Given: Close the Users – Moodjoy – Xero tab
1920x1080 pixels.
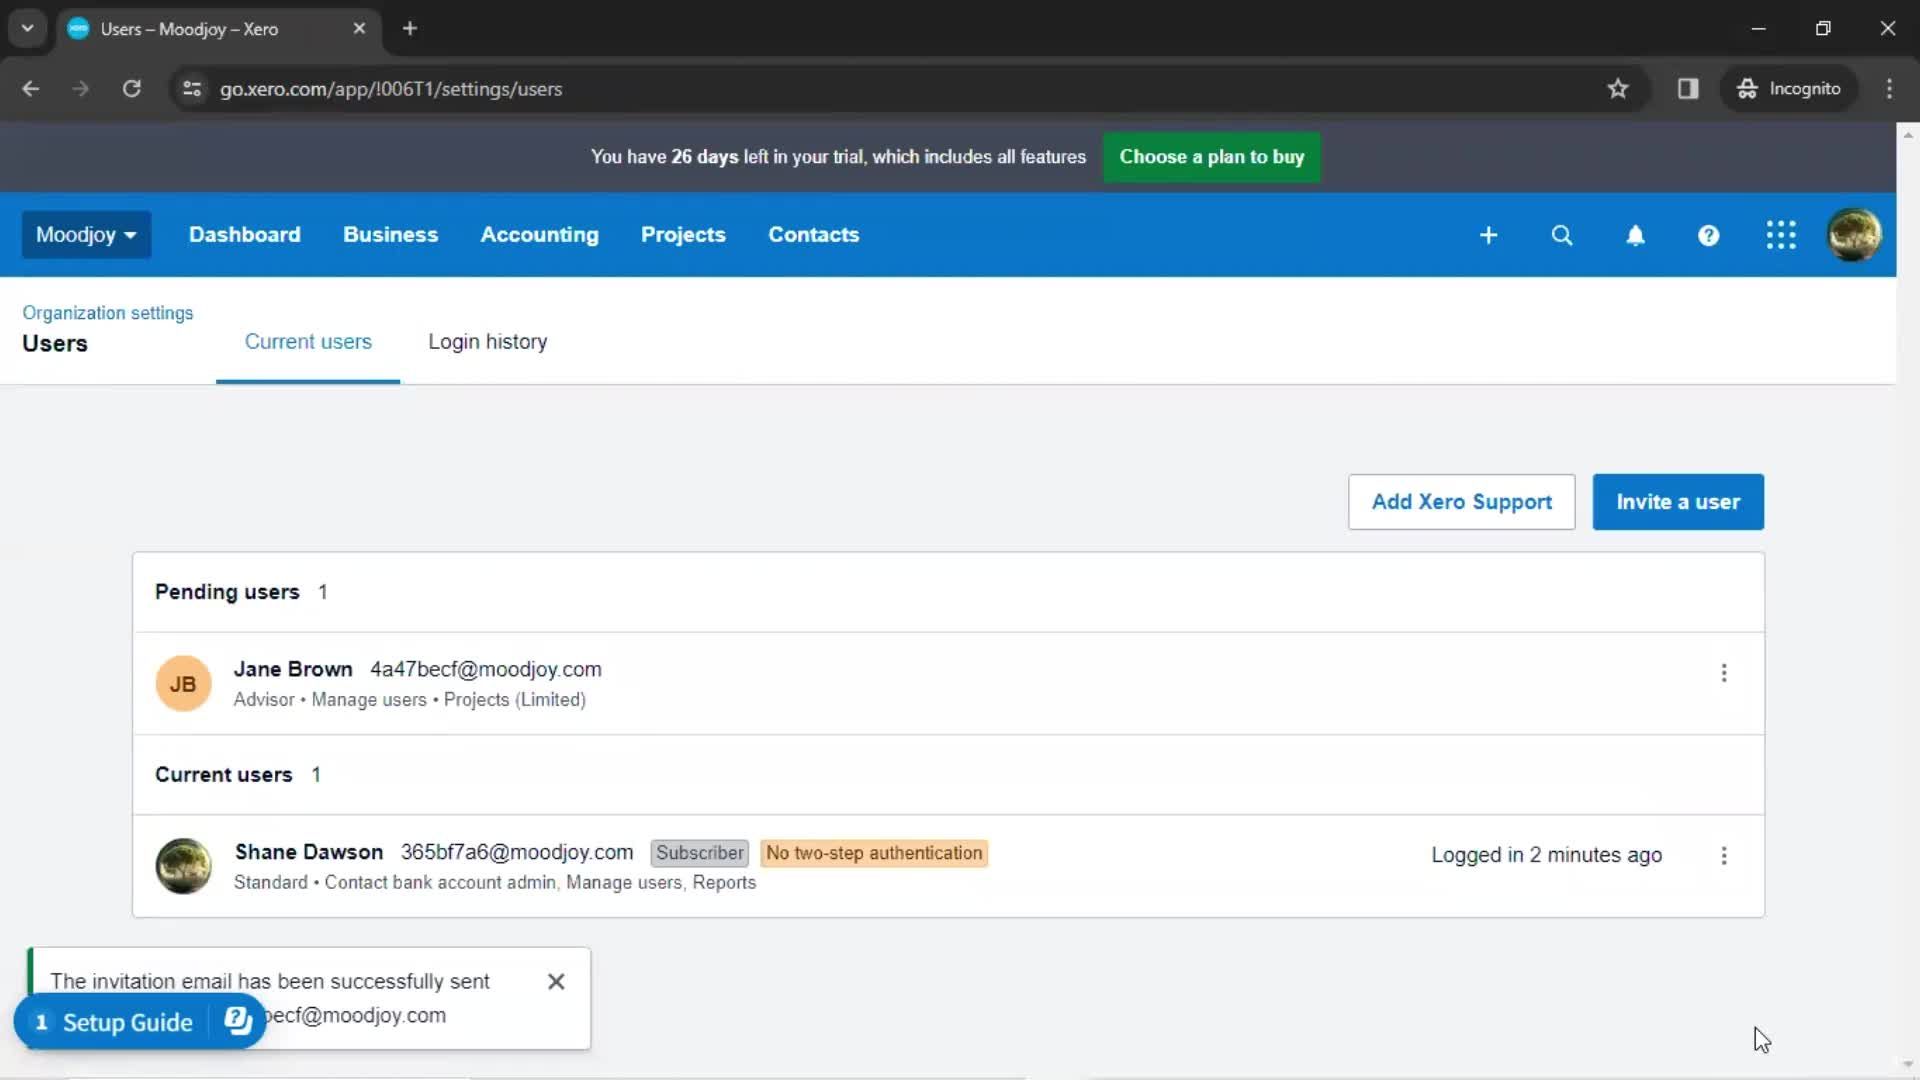Looking at the screenshot, I should point(359,28).
